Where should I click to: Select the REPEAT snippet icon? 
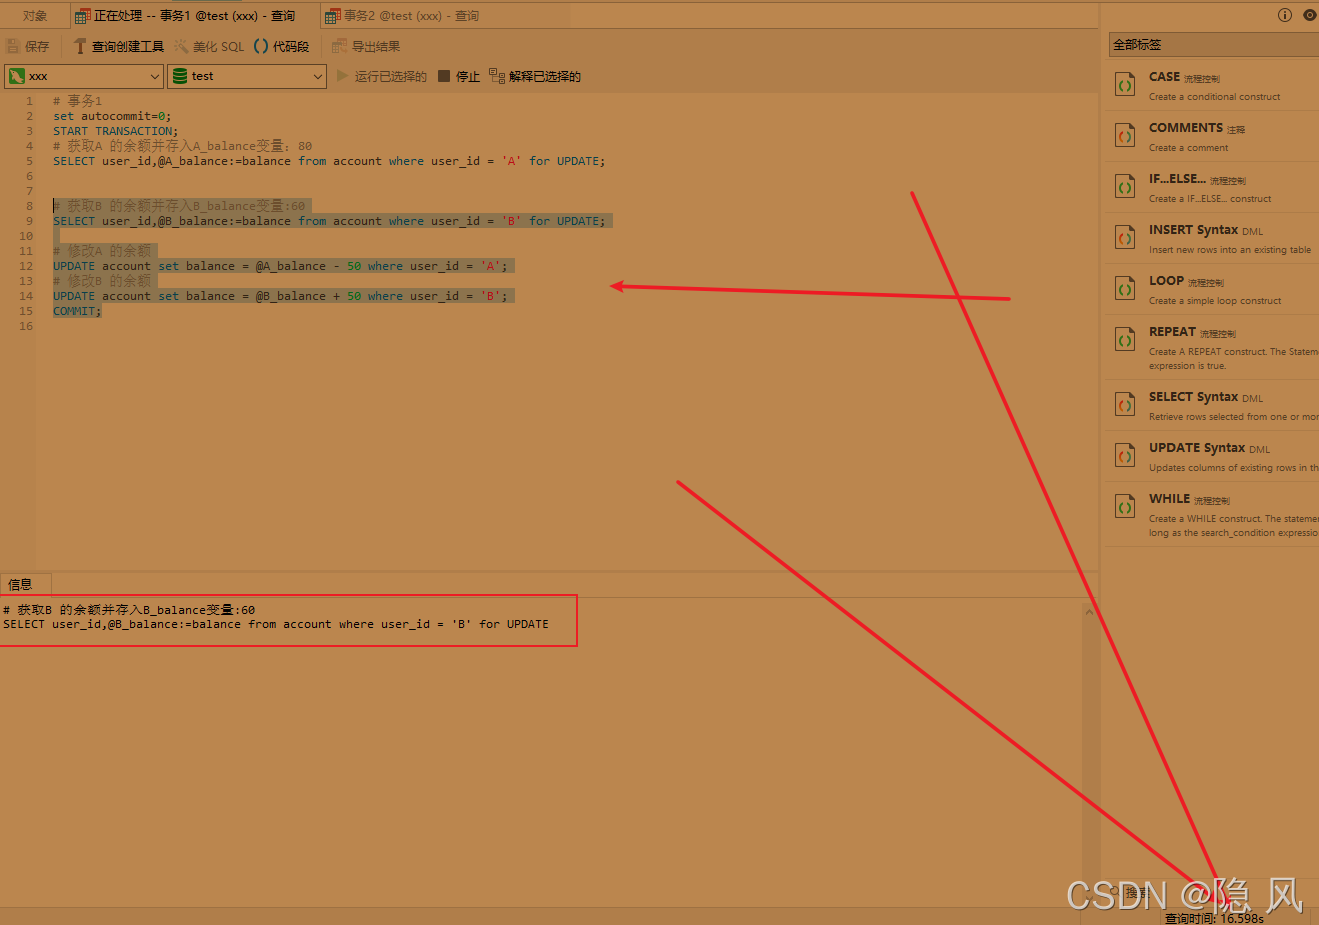(x=1125, y=340)
